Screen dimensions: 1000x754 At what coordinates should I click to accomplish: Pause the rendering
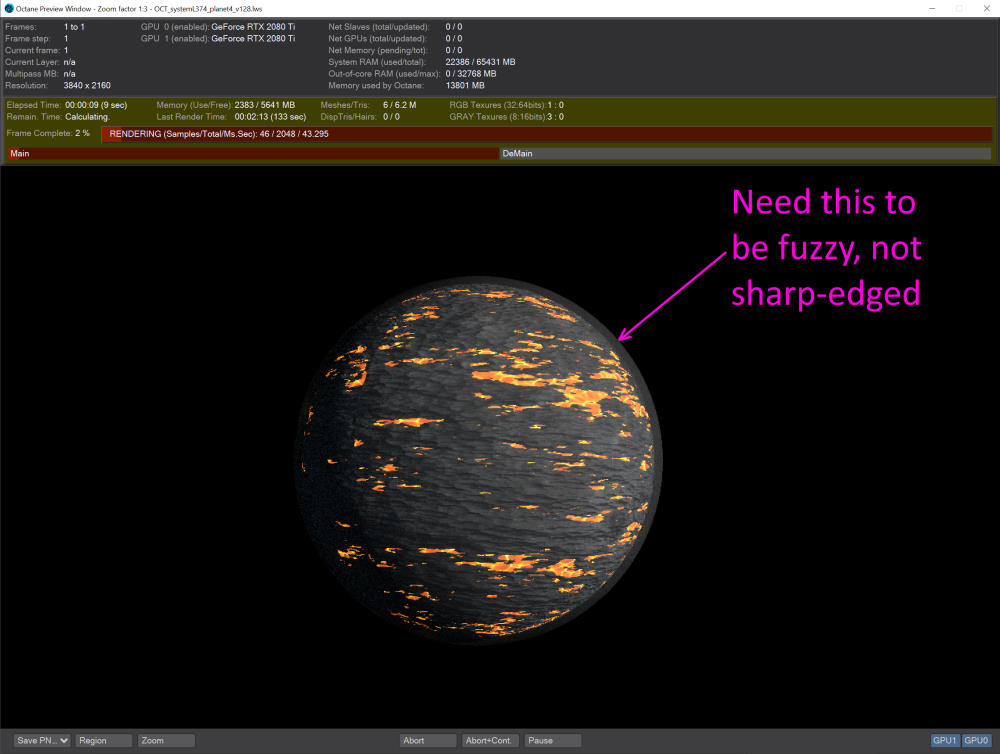552,741
